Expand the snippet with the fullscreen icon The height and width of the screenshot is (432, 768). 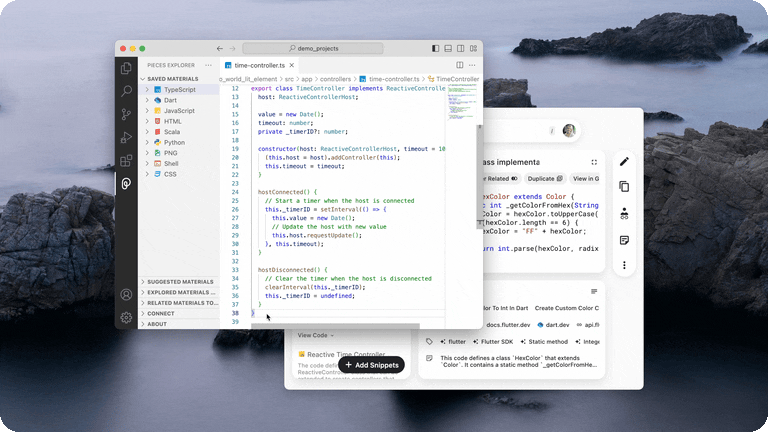(x=594, y=162)
